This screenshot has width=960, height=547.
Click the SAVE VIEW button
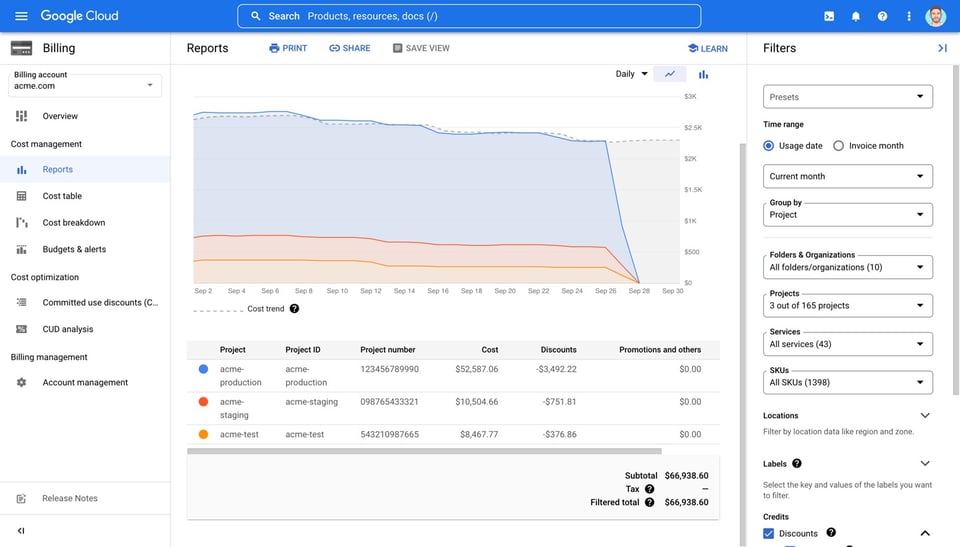click(421, 48)
